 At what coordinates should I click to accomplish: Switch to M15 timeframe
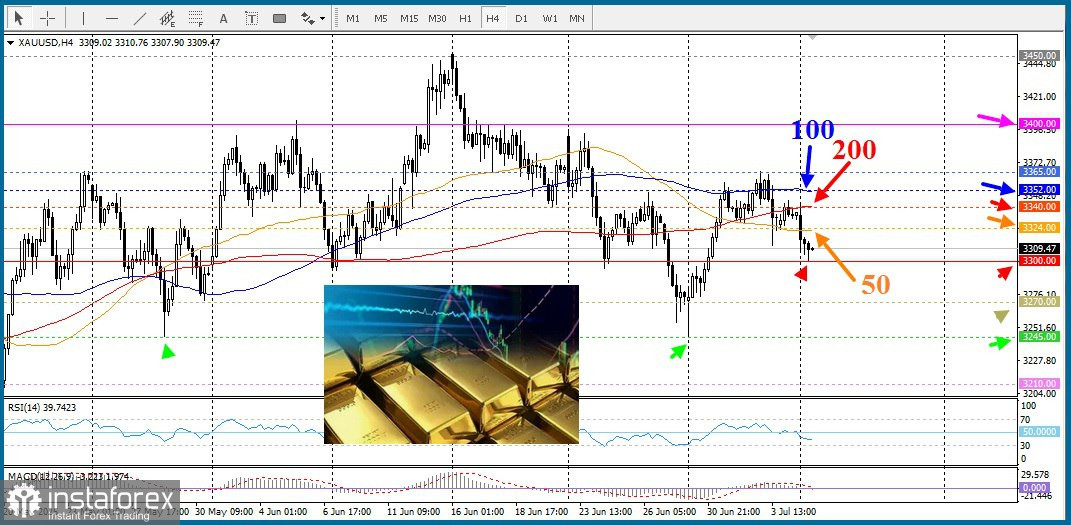point(409,18)
